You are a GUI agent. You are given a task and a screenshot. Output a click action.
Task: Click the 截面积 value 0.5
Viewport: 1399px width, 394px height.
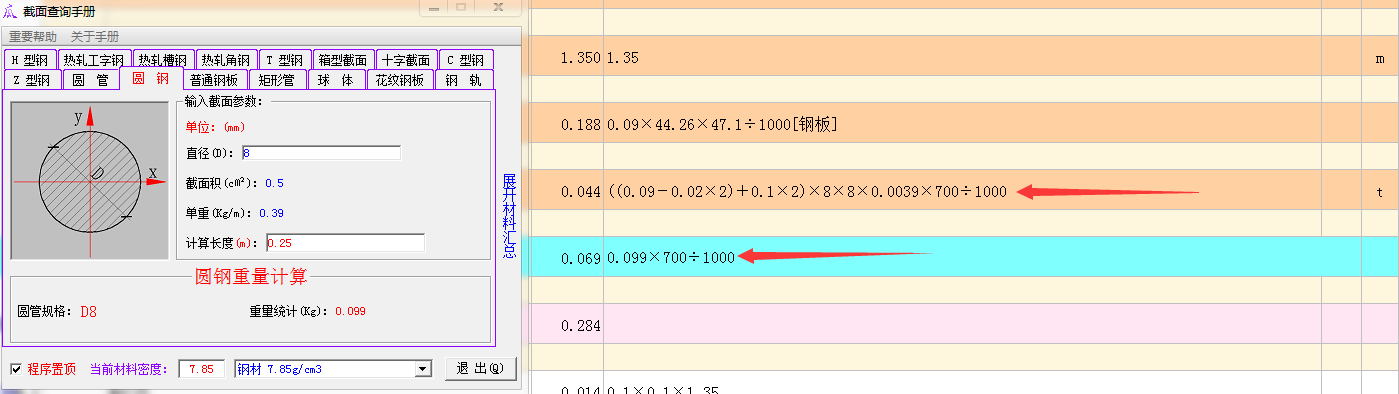[x=274, y=183]
